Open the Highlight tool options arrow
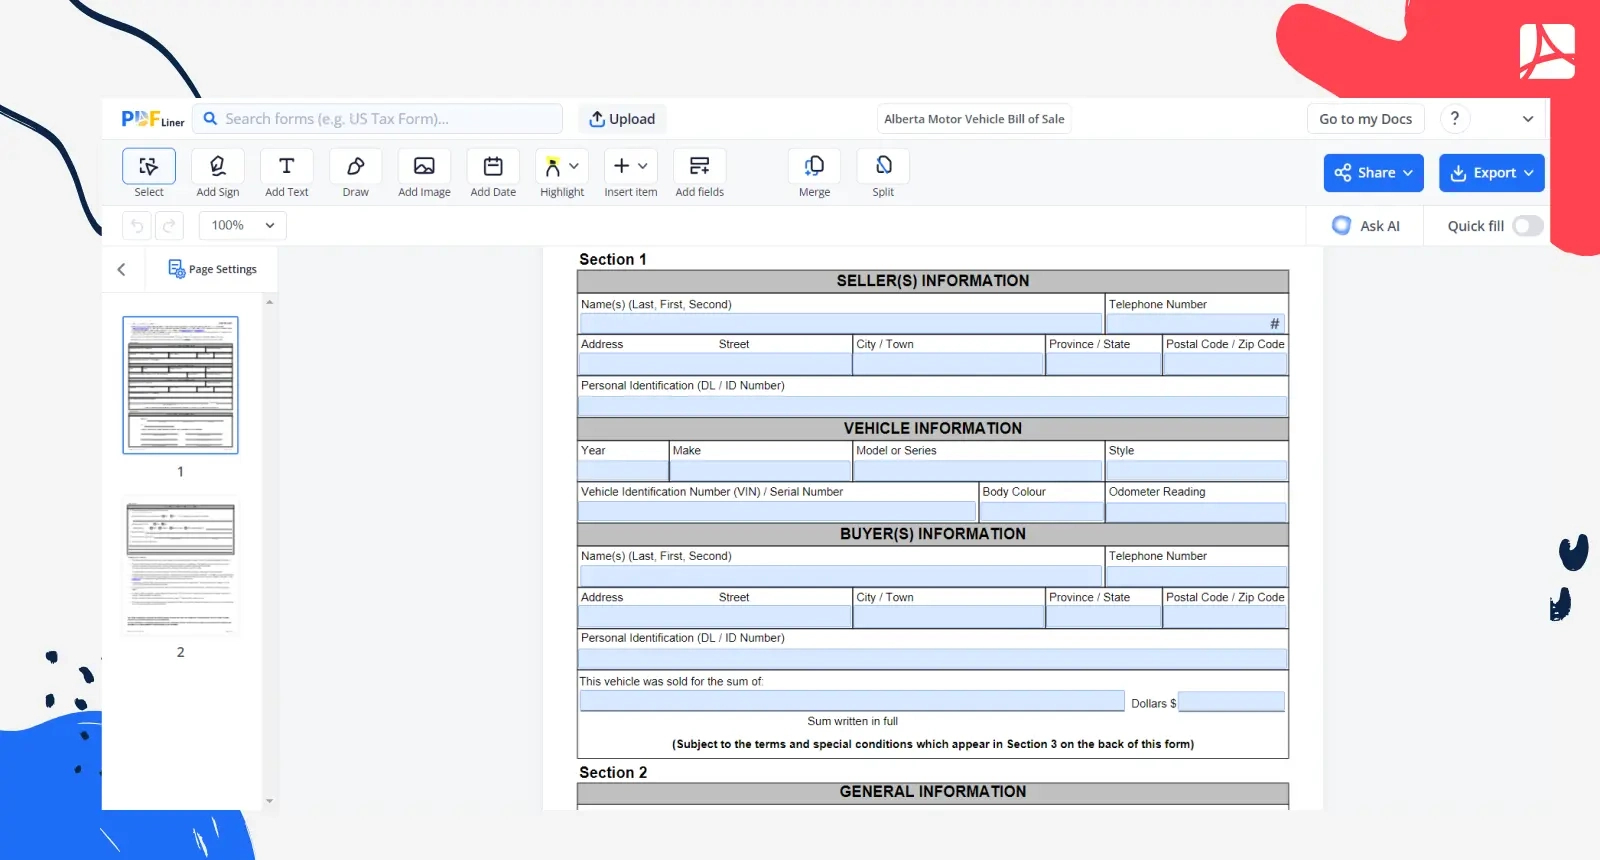This screenshot has height=860, width=1600. click(574, 166)
